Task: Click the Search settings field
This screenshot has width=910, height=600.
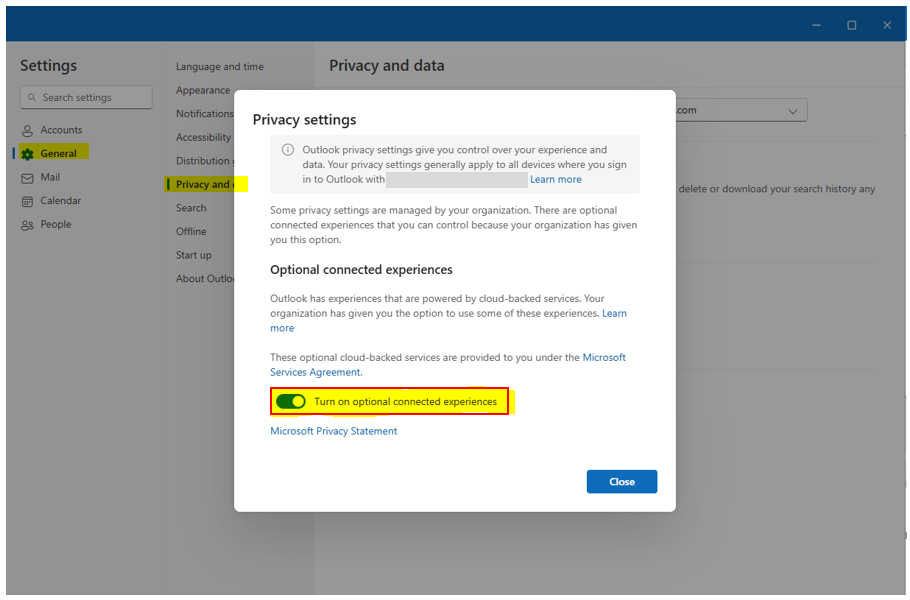Action: point(86,97)
